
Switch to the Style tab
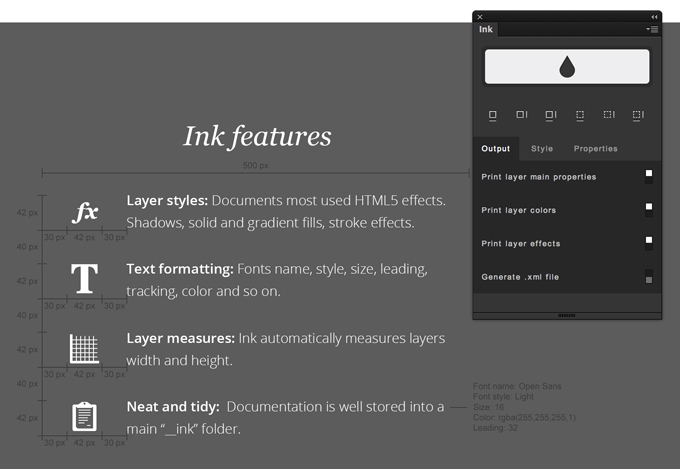click(542, 148)
